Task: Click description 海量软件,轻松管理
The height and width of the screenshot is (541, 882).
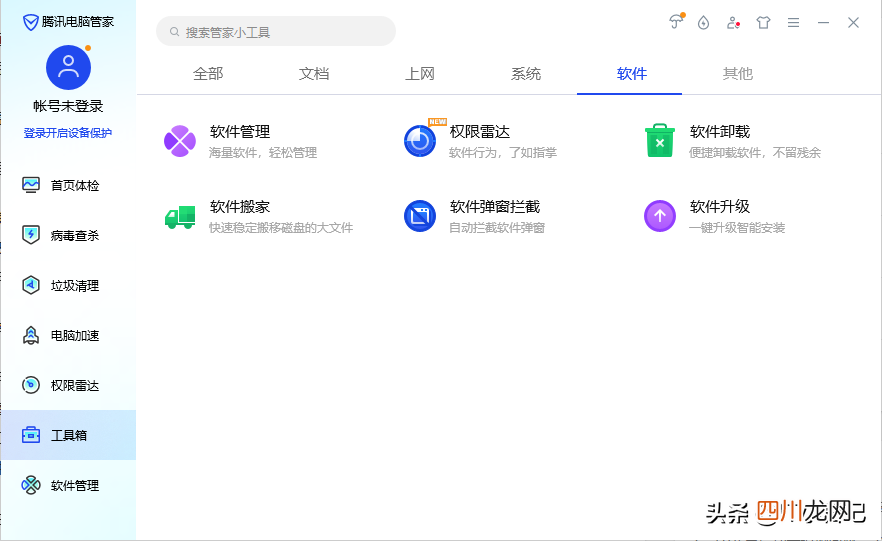Action: [x=263, y=152]
